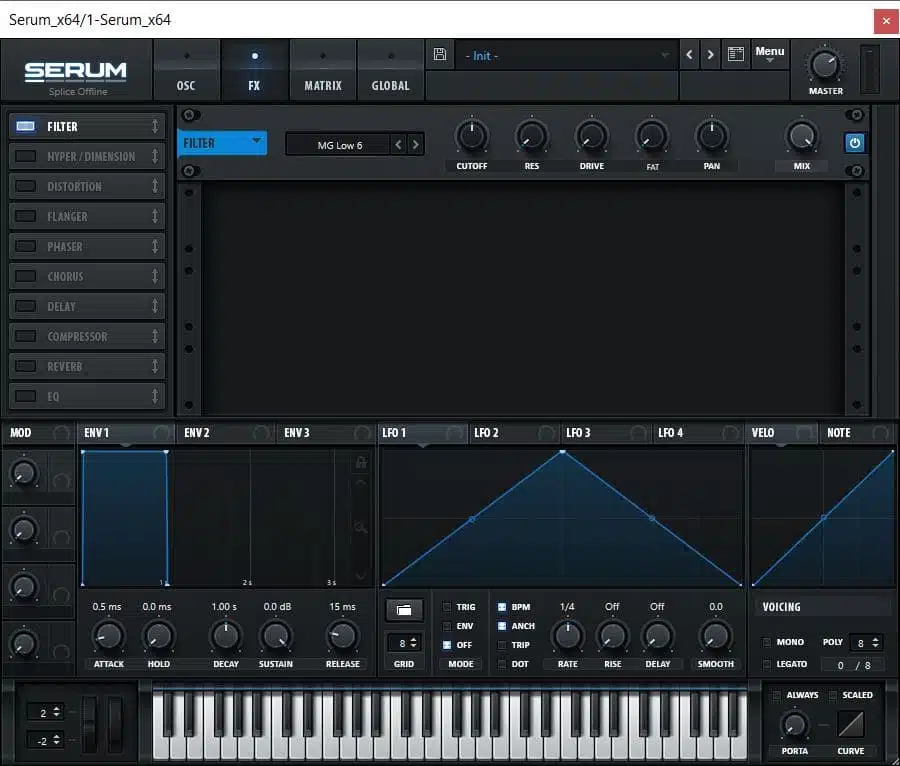
Task: Click reorder arrows on Delay effect row
Action: 155,306
